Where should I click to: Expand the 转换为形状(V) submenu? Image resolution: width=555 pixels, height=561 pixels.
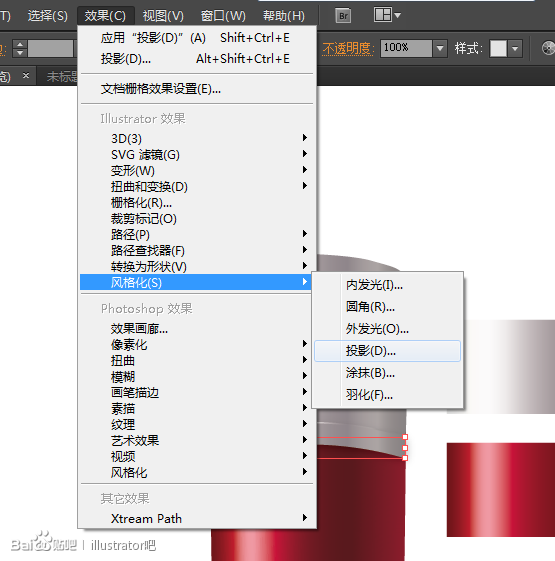196,267
